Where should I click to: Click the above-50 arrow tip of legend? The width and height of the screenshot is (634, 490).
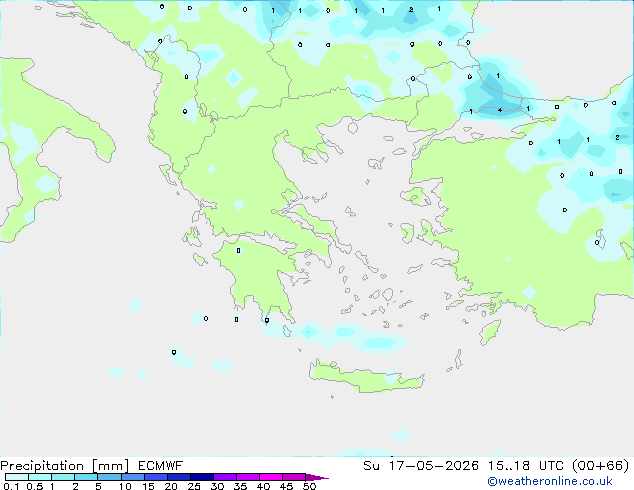(317, 477)
